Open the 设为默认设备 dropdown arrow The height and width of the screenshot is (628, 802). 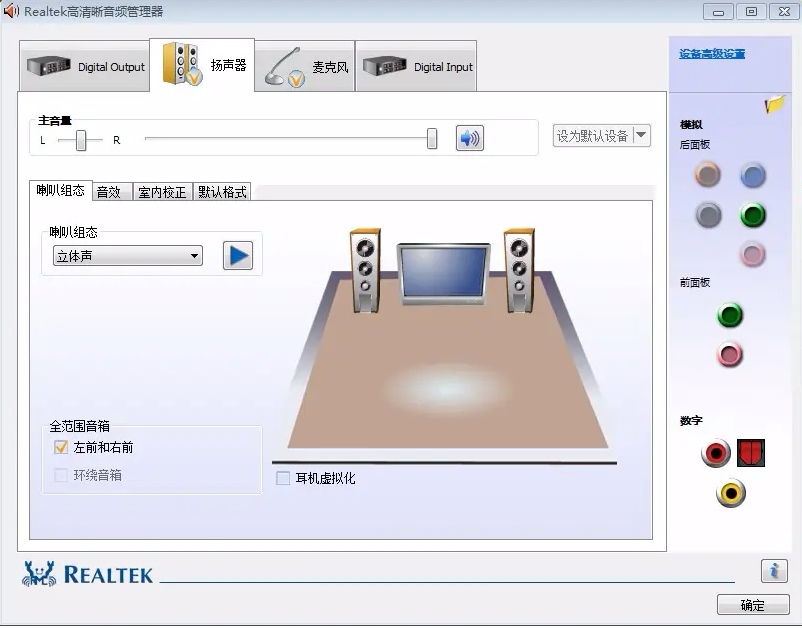click(641, 136)
